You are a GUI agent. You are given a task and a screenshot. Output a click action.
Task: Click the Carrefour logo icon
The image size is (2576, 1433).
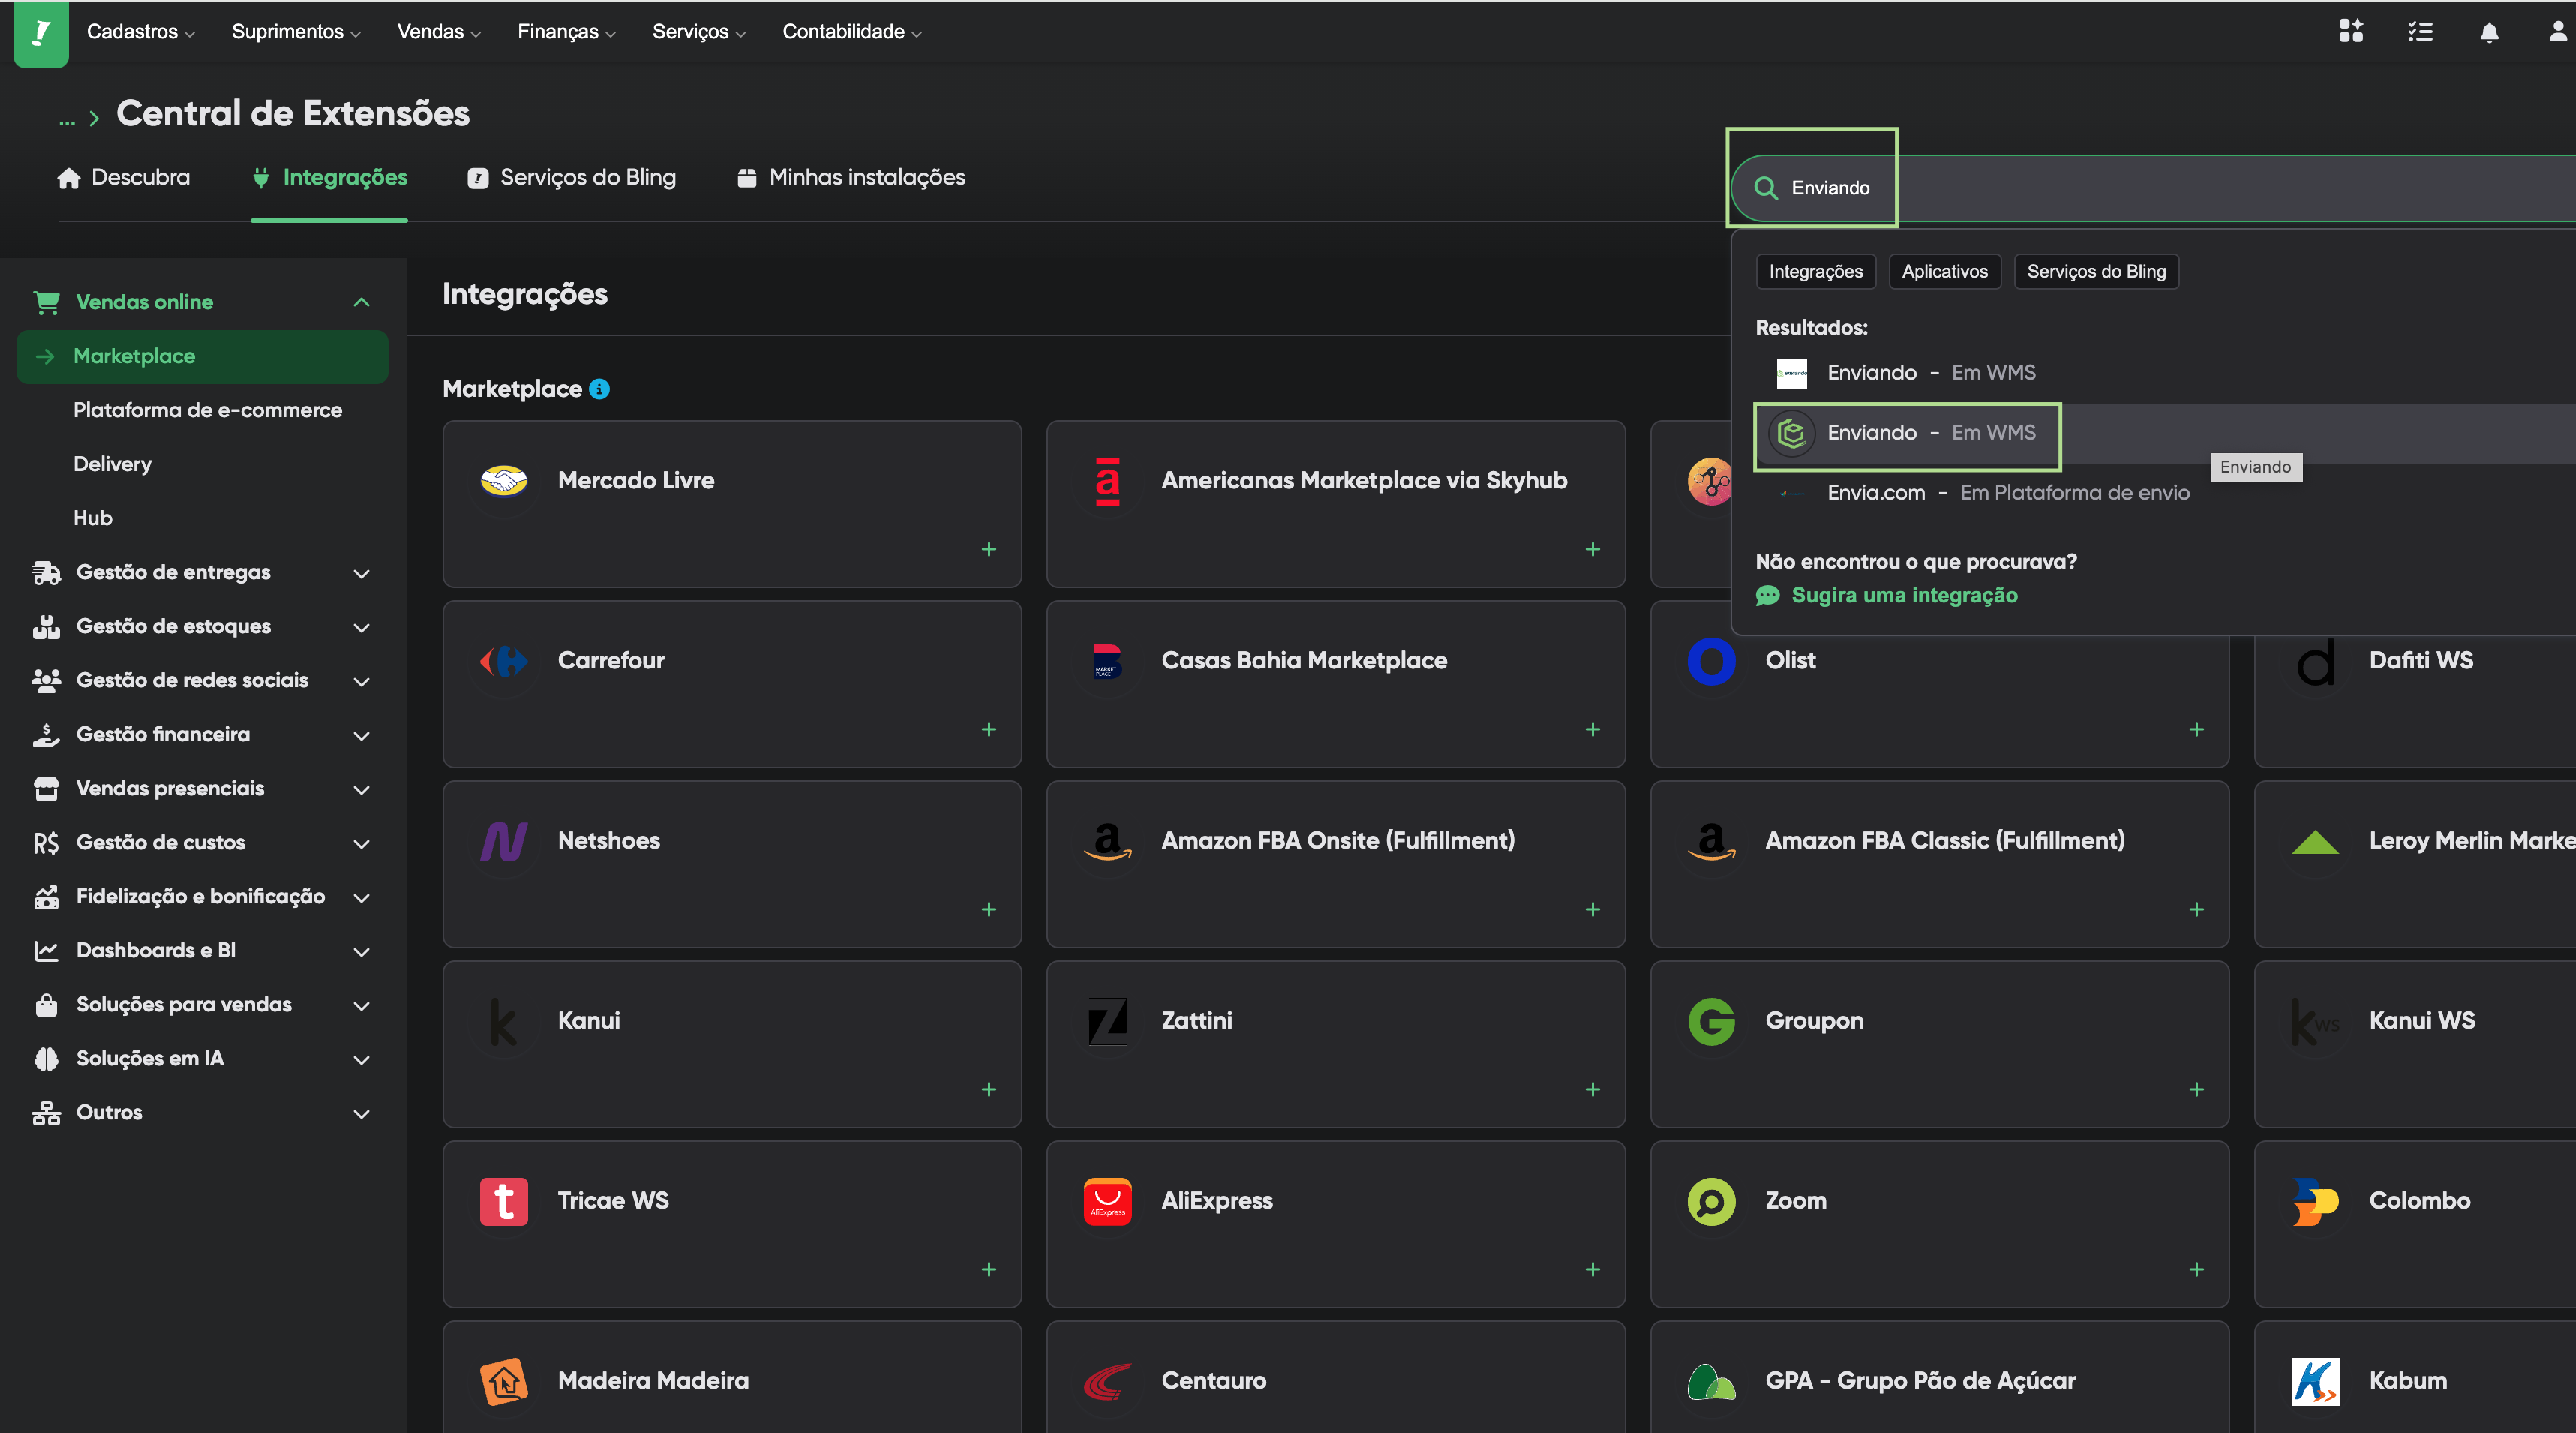click(504, 661)
